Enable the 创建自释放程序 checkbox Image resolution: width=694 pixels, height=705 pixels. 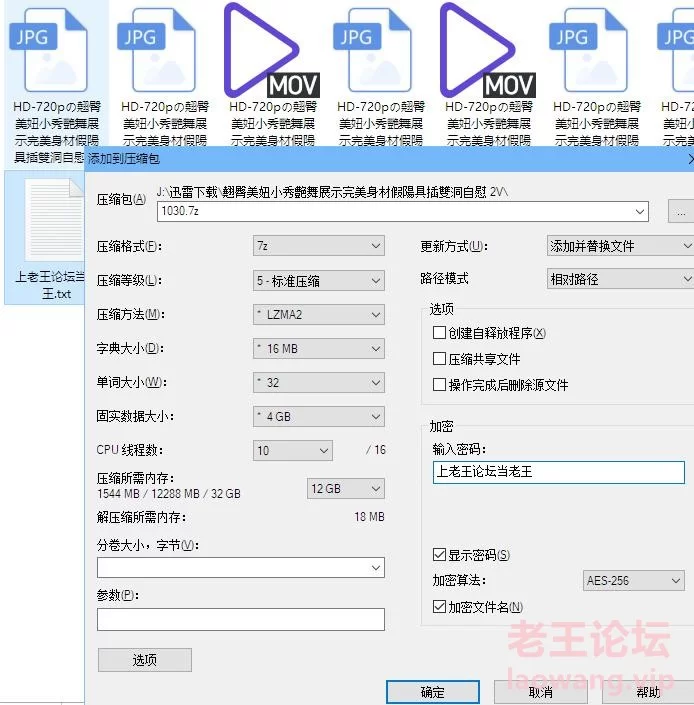pyautogui.click(x=439, y=333)
